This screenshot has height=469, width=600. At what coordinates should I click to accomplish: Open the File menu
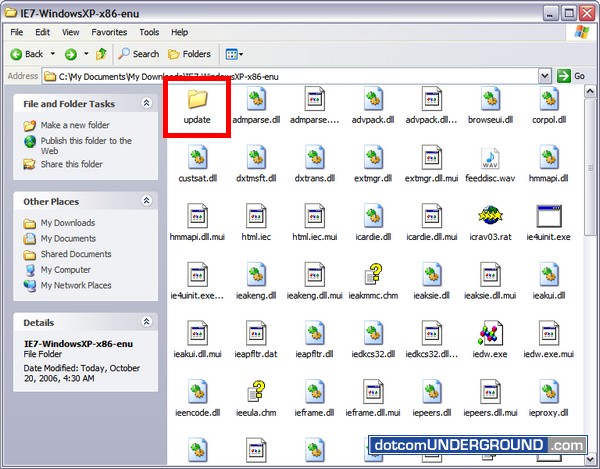click(x=16, y=32)
